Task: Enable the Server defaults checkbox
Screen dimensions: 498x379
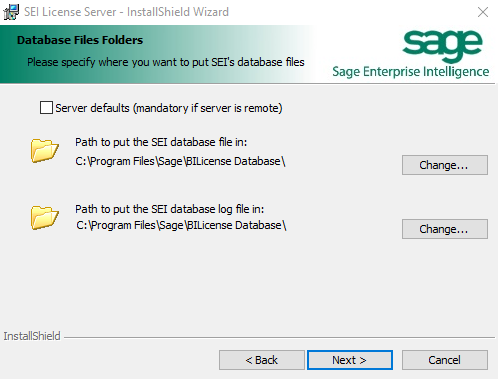Action: (x=46, y=108)
